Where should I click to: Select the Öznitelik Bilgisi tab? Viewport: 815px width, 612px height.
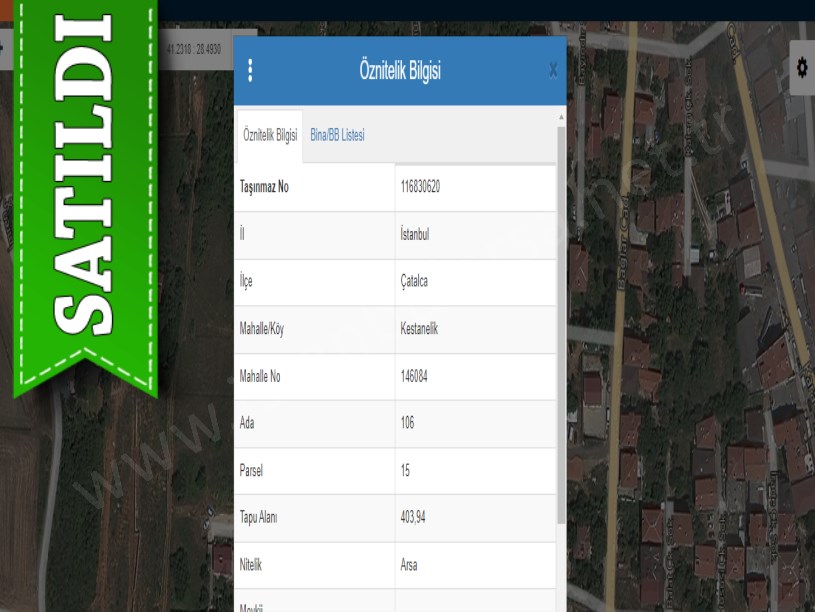pyautogui.click(x=270, y=135)
